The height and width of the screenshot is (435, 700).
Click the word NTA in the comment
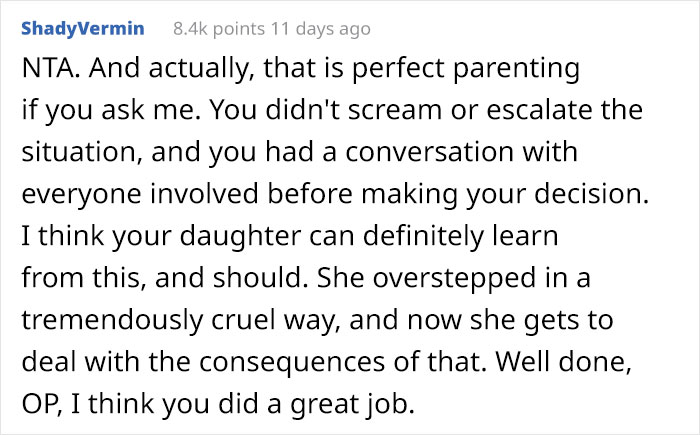pyautogui.click(x=43, y=71)
